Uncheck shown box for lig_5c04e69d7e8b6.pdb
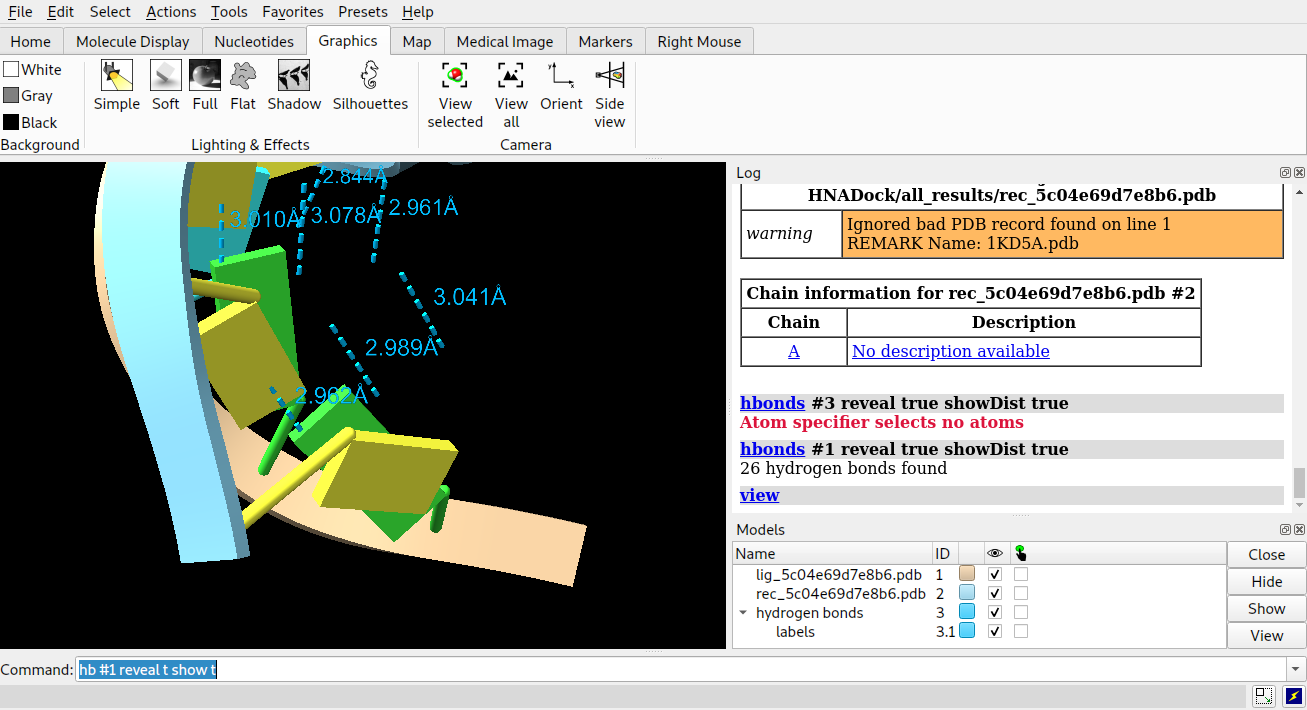1307x710 pixels. pyautogui.click(x=995, y=575)
